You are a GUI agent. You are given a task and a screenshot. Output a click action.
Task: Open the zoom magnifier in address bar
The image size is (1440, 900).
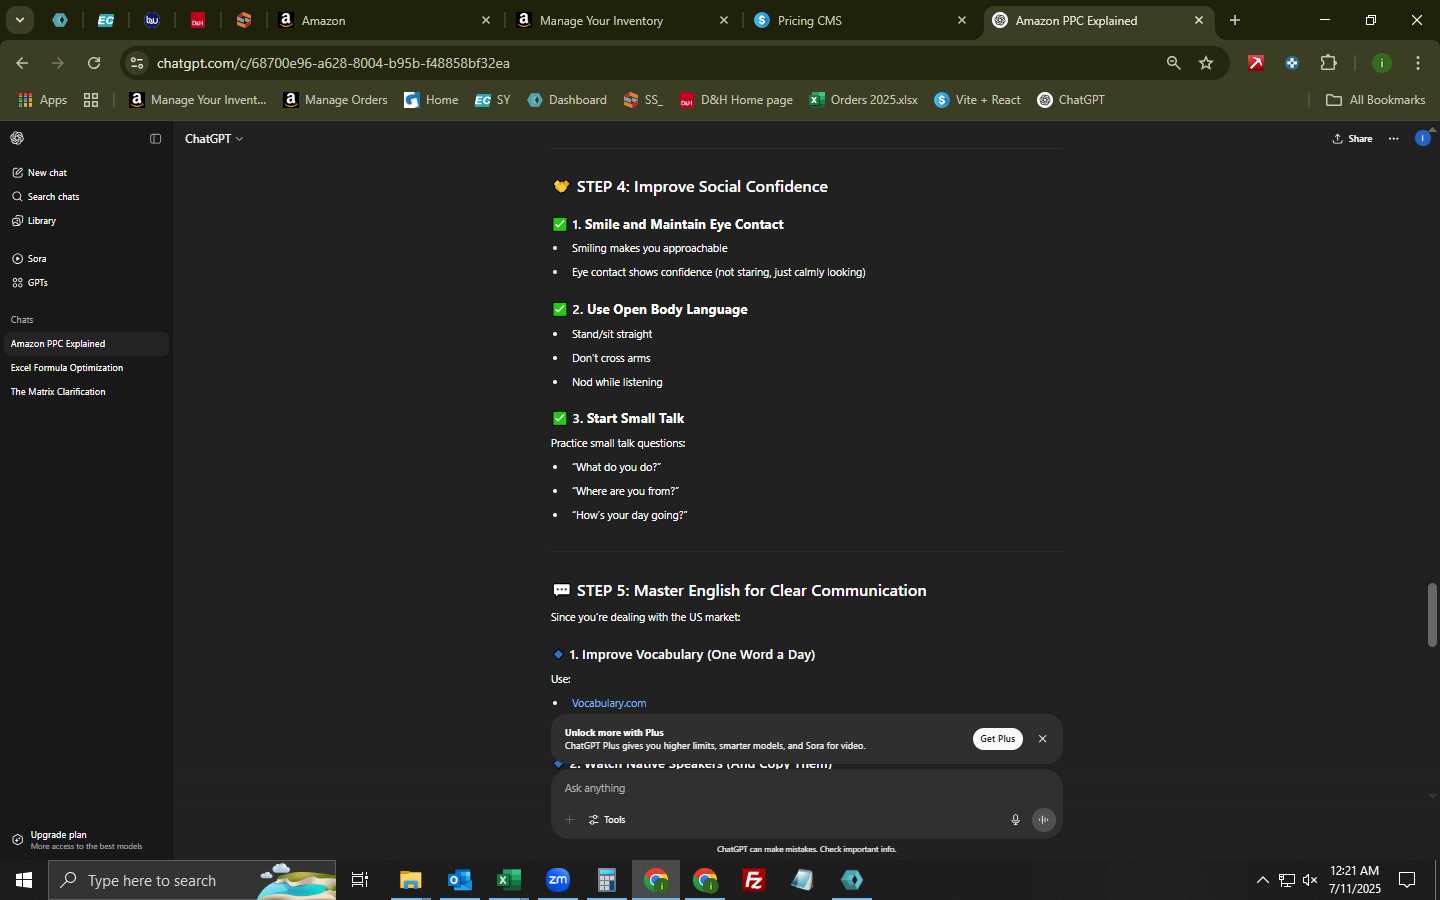coord(1174,63)
